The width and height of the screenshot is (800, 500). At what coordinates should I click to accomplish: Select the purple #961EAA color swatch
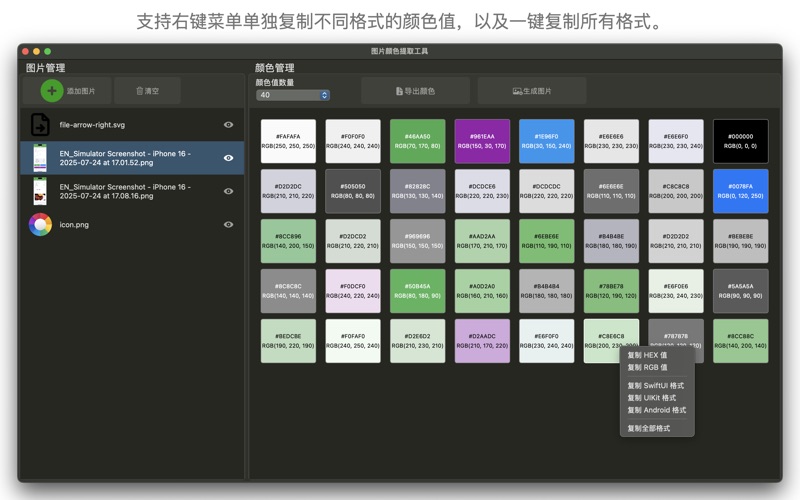[x=482, y=141]
